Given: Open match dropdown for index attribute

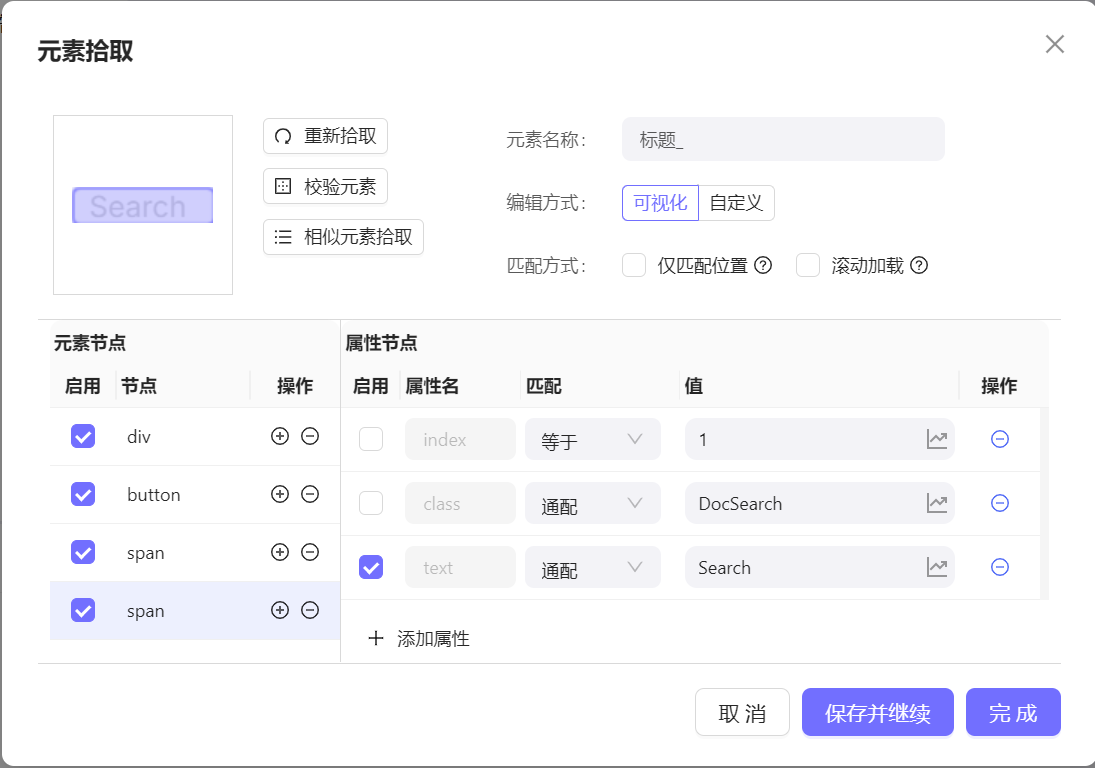Looking at the screenshot, I should tap(592, 440).
